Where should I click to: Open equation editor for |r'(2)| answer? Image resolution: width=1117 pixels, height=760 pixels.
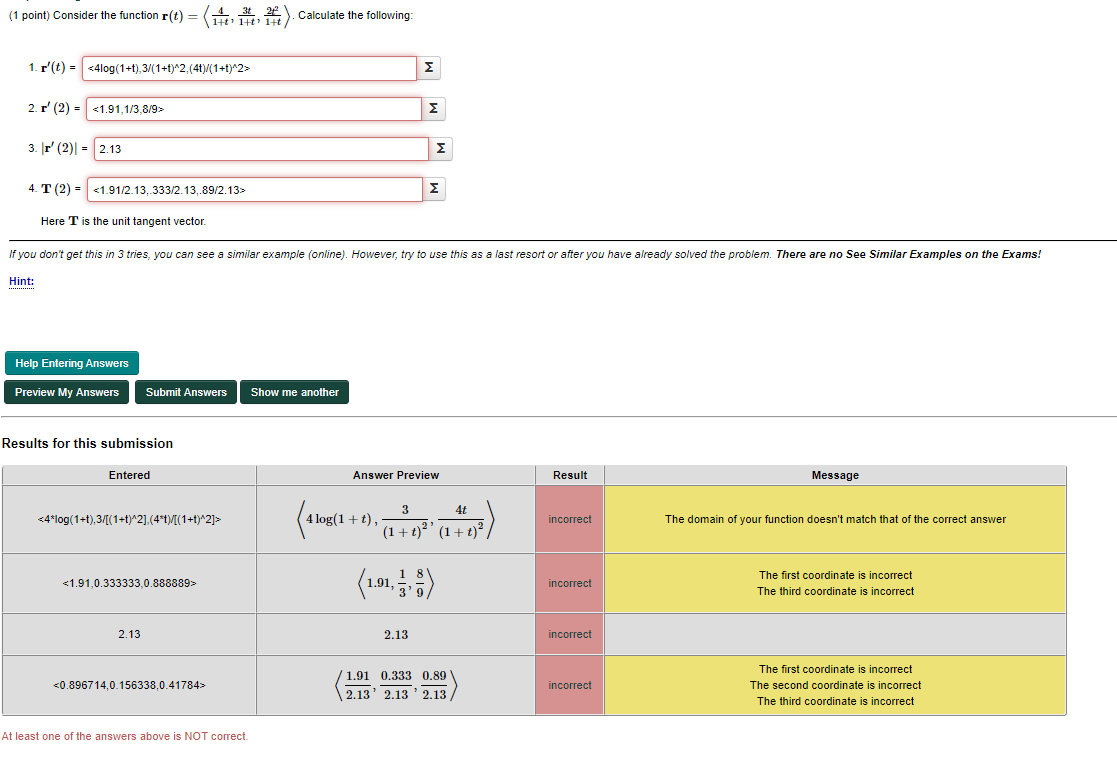(x=440, y=148)
